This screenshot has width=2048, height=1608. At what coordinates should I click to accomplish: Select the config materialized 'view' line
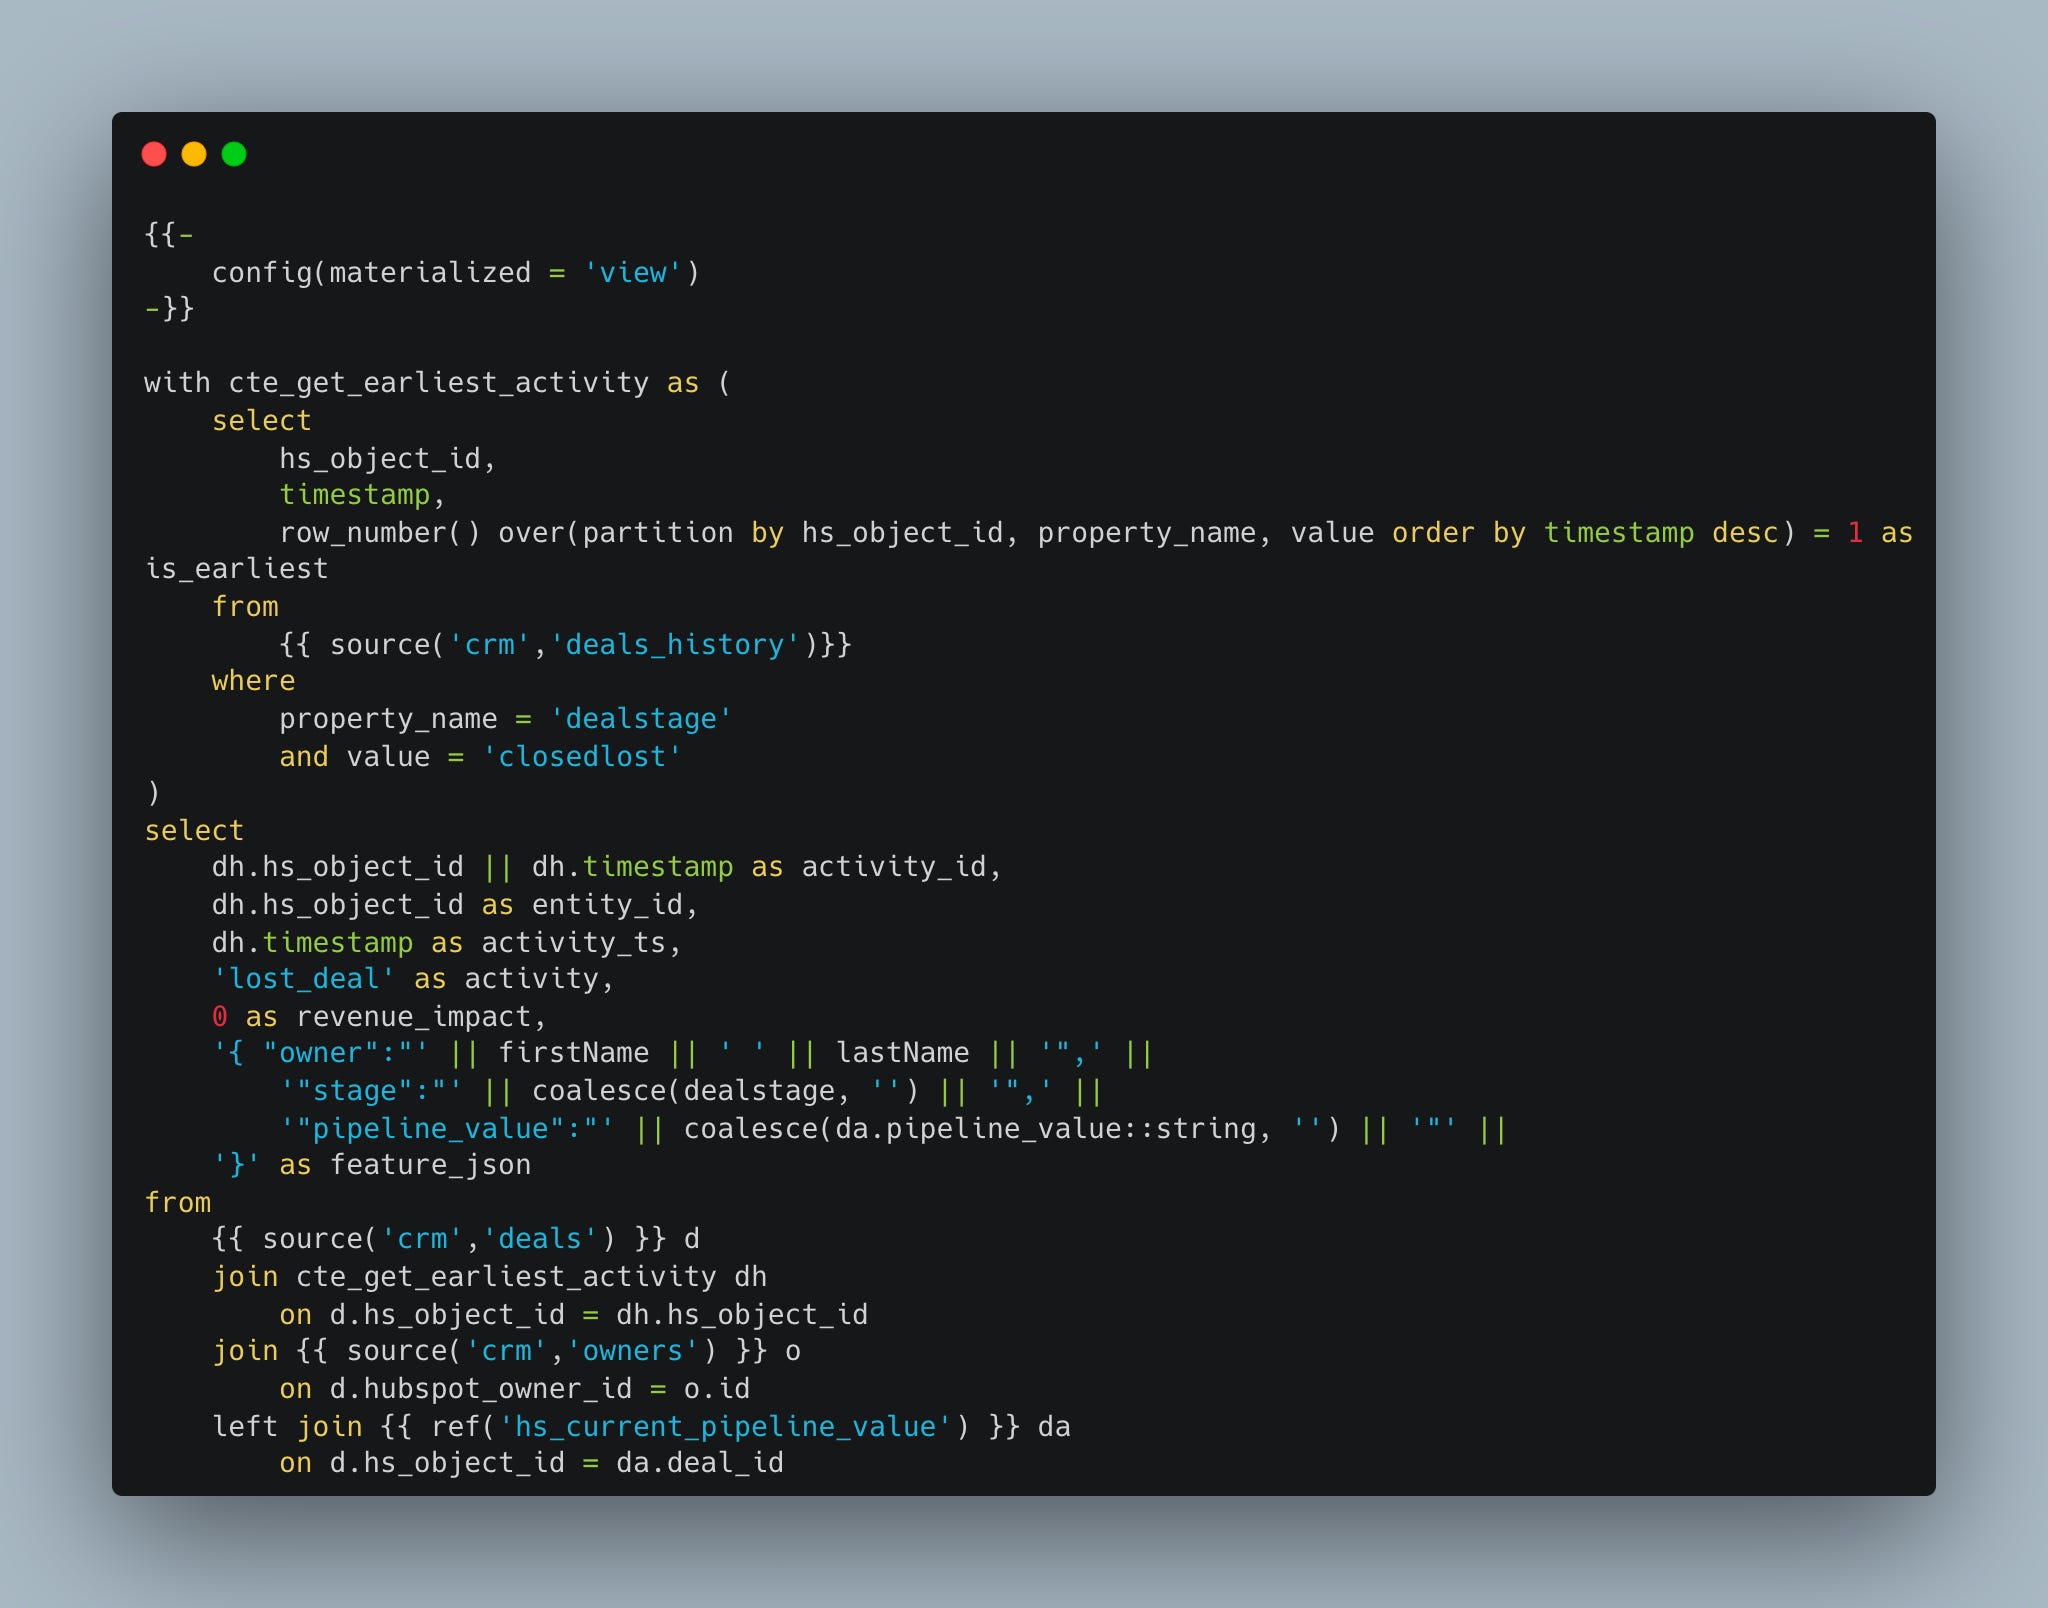coord(455,271)
